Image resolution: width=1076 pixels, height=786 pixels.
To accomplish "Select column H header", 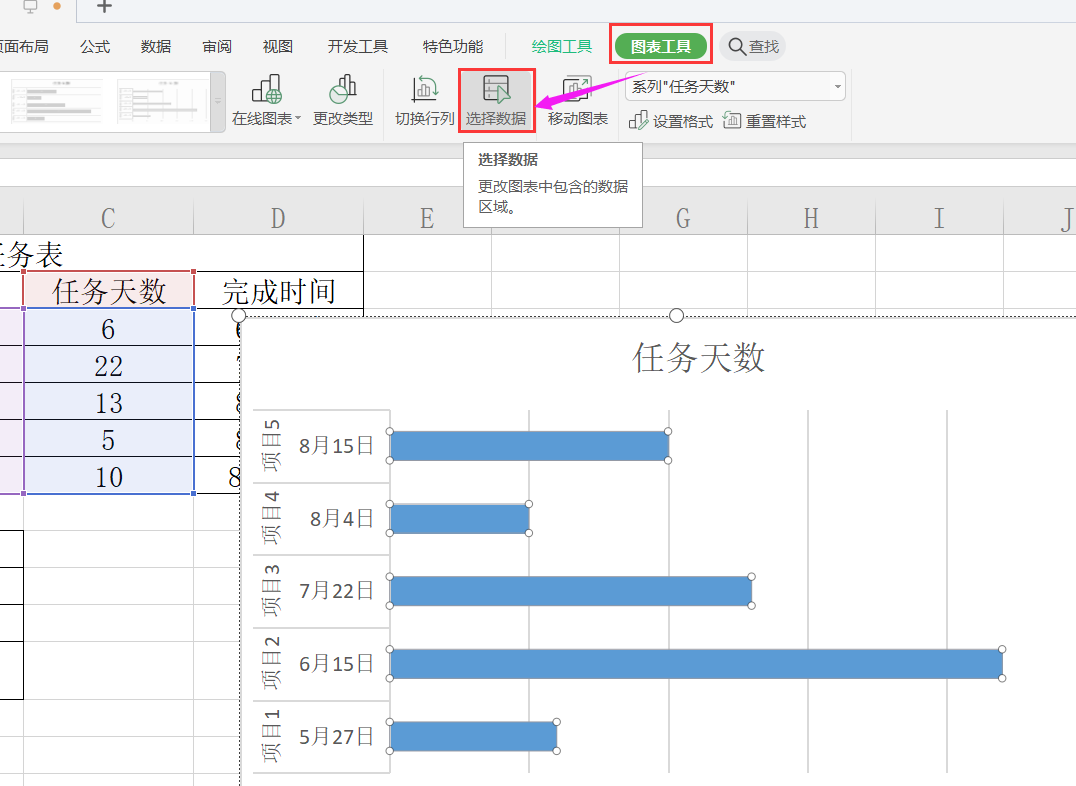I will click(x=811, y=218).
